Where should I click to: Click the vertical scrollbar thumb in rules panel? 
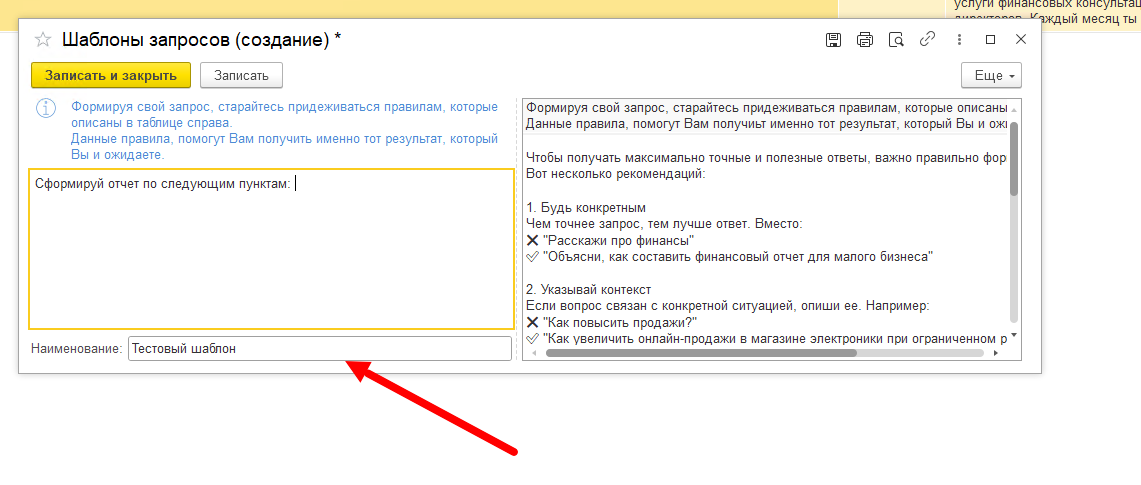pyautogui.click(x=1014, y=158)
